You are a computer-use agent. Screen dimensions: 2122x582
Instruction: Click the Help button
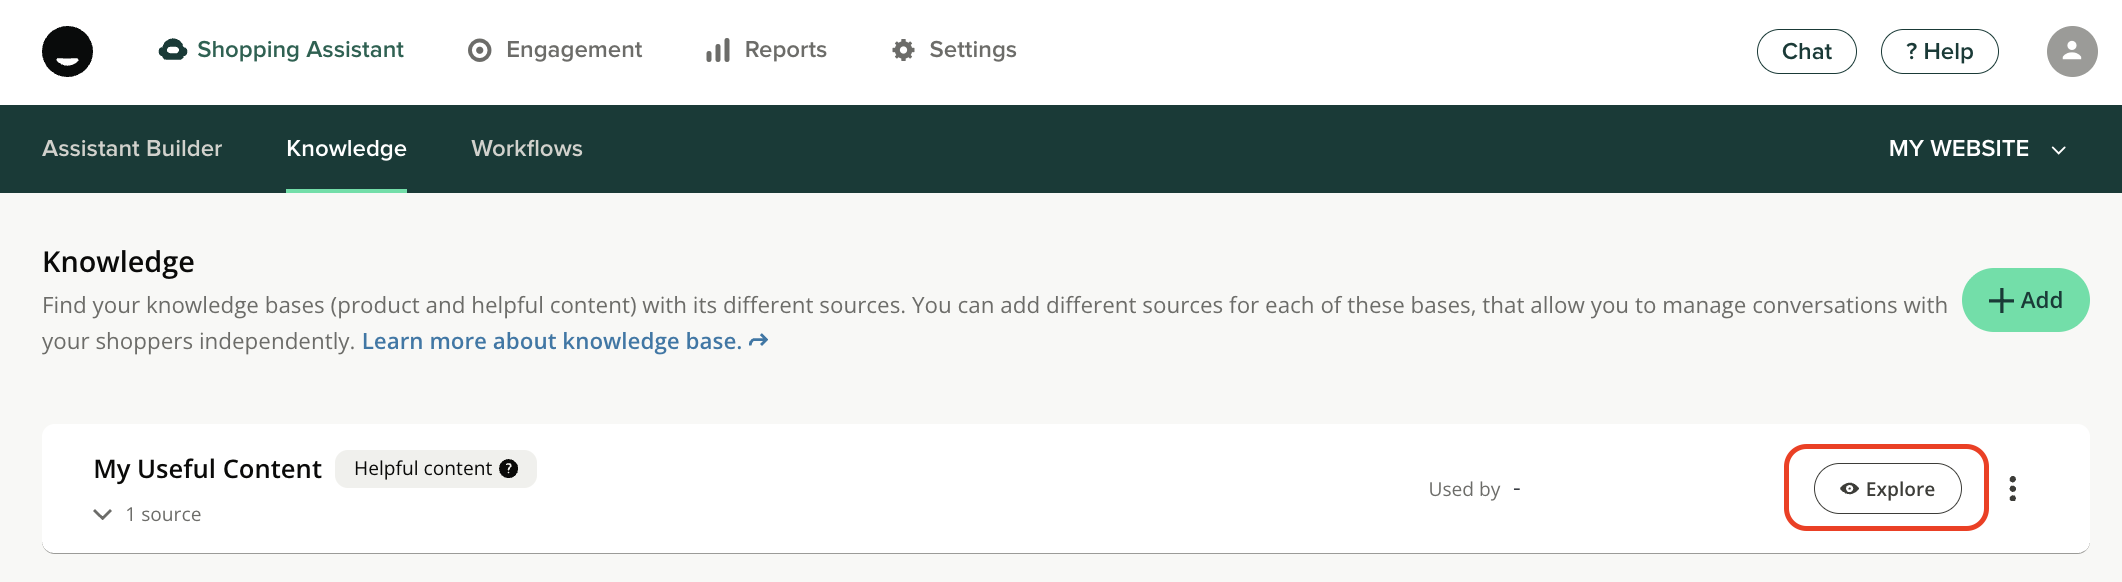[x=1939, y=52]
